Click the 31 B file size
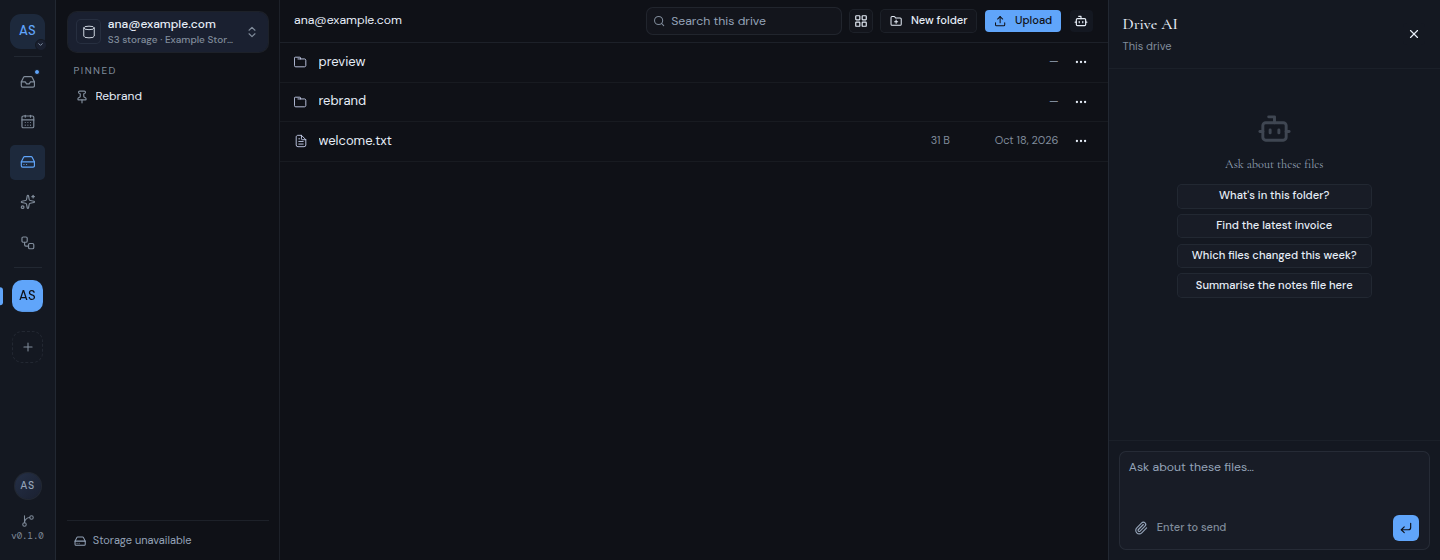Screen dimensions: 1440x560 point(940,141)
